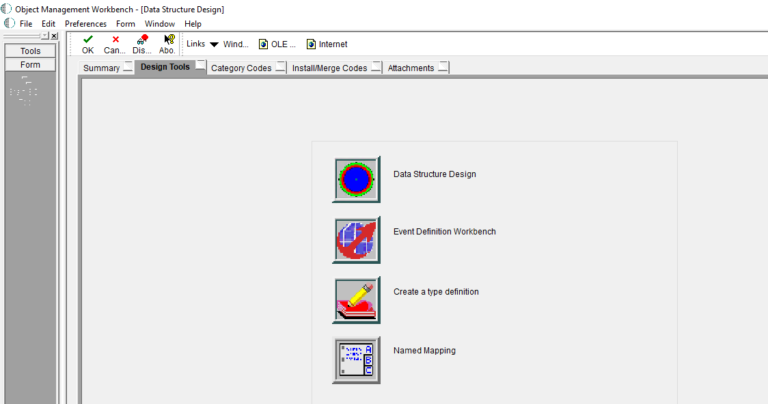Close the left side panel
The image size is (768, 404).
(x=54, y=36)
